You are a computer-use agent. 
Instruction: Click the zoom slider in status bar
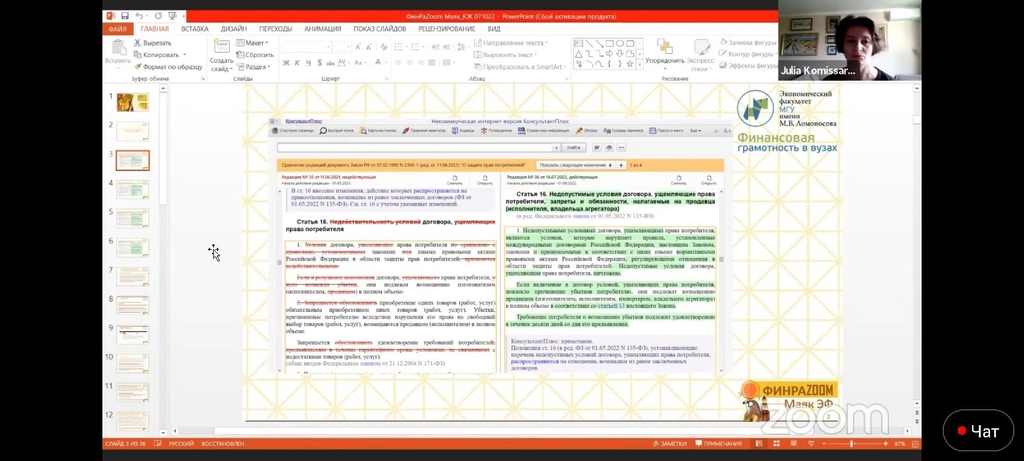pyautogui.click(x=852, y=444)
